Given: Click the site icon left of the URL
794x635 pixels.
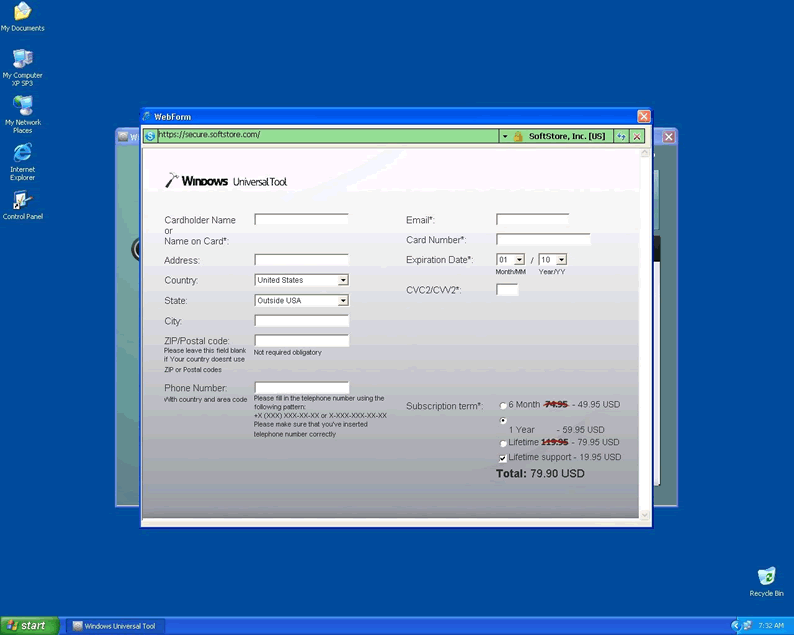Looking at the screenshot, I should tap(150, 136).
